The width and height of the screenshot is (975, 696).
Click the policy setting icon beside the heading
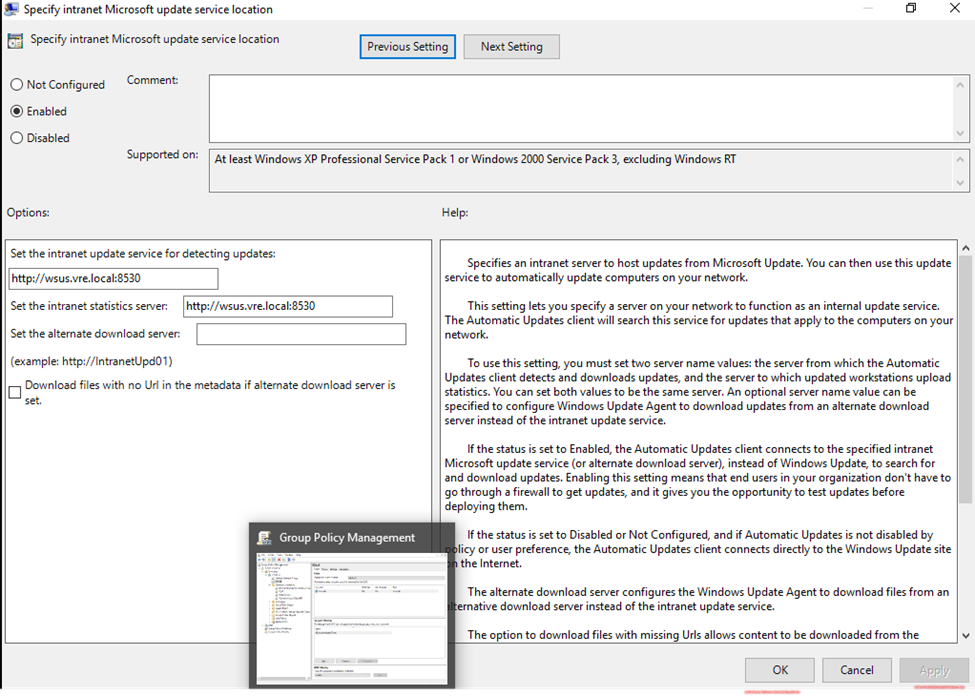tap(15, 41)
